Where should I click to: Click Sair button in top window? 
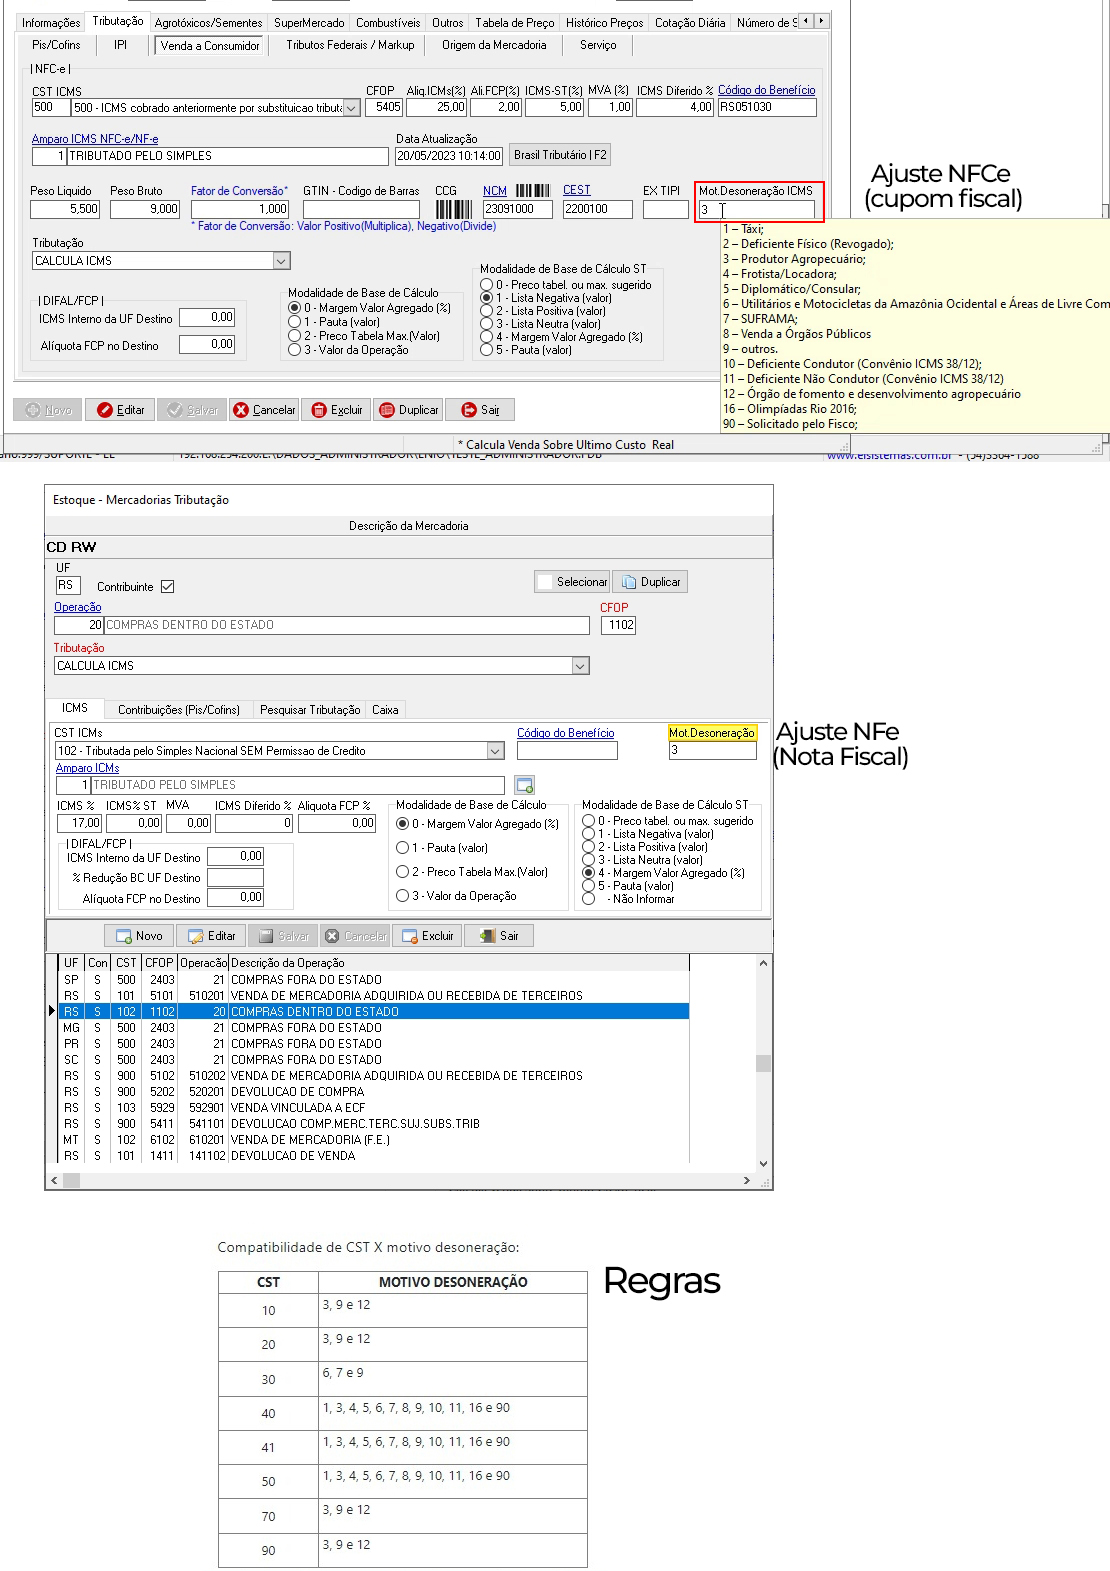[480, 410]
